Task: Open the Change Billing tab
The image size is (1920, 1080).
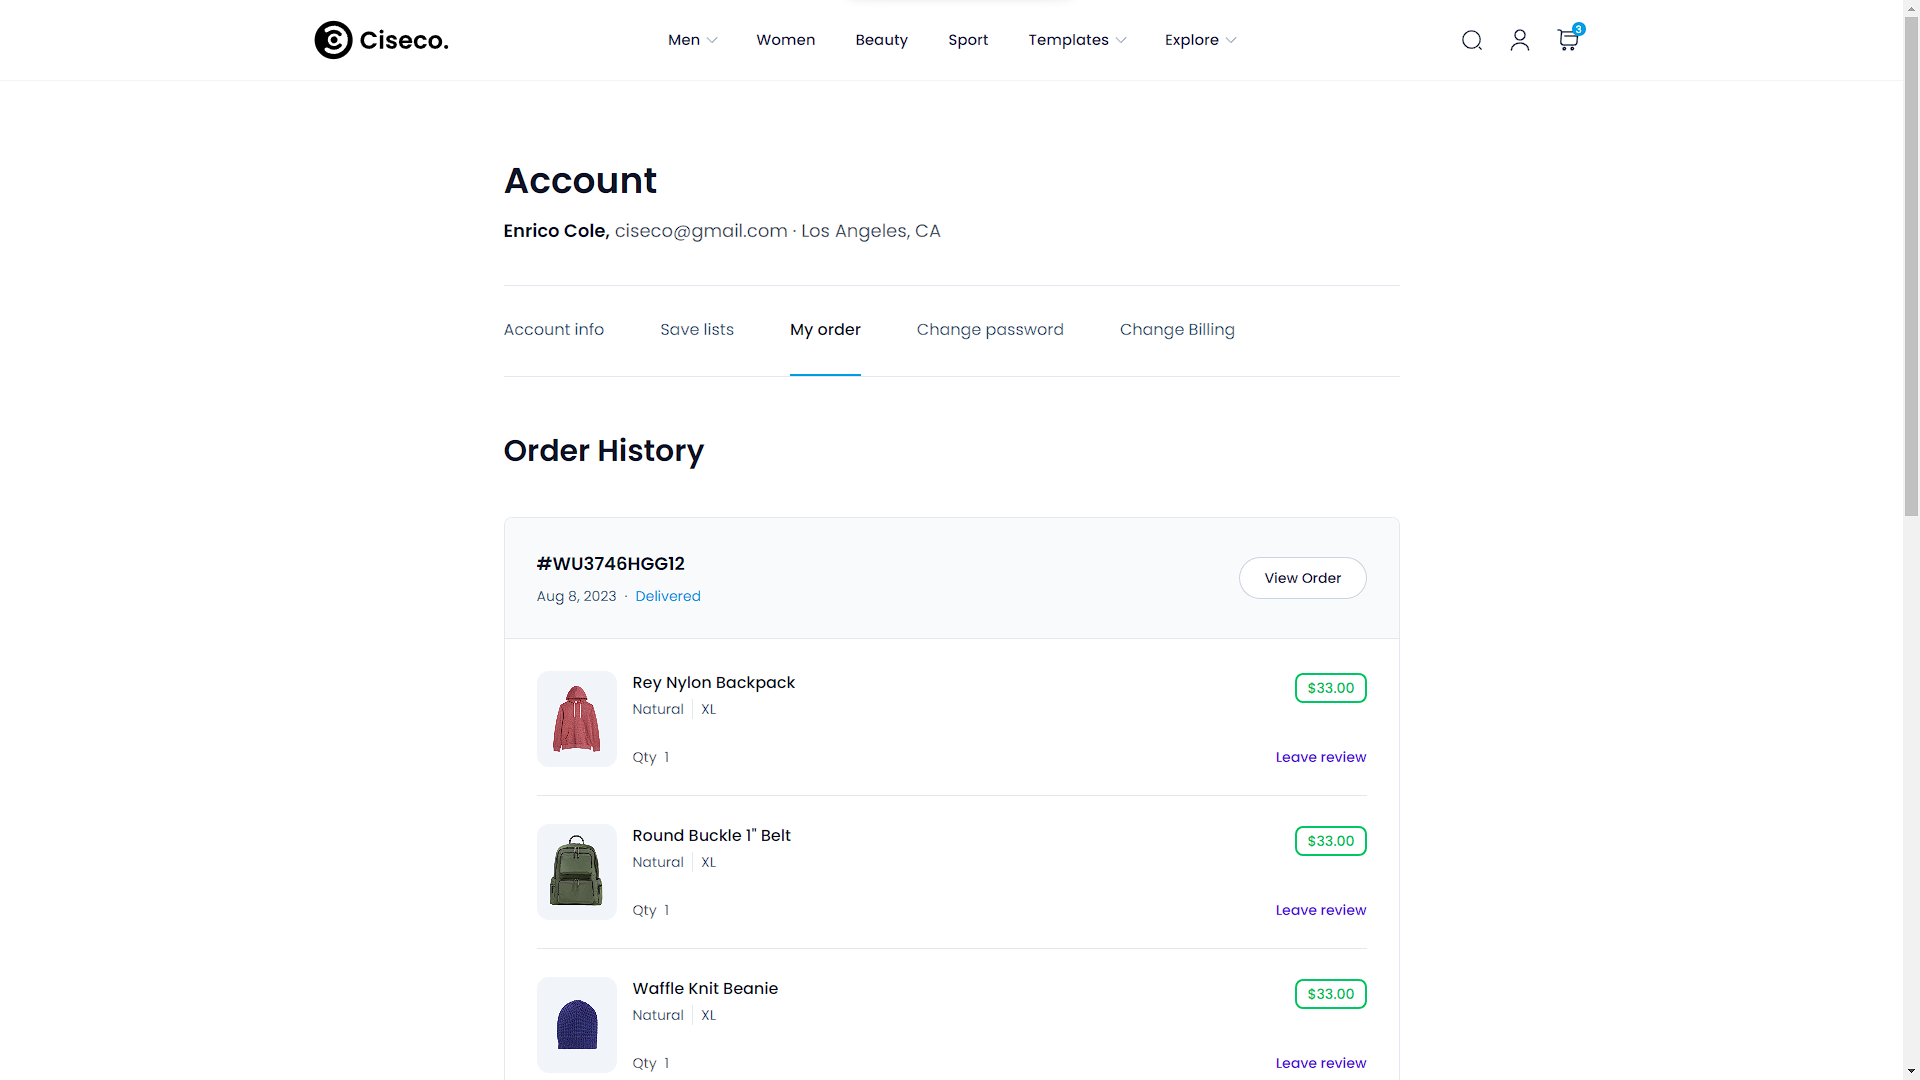Action: [x=1176, y=330]
